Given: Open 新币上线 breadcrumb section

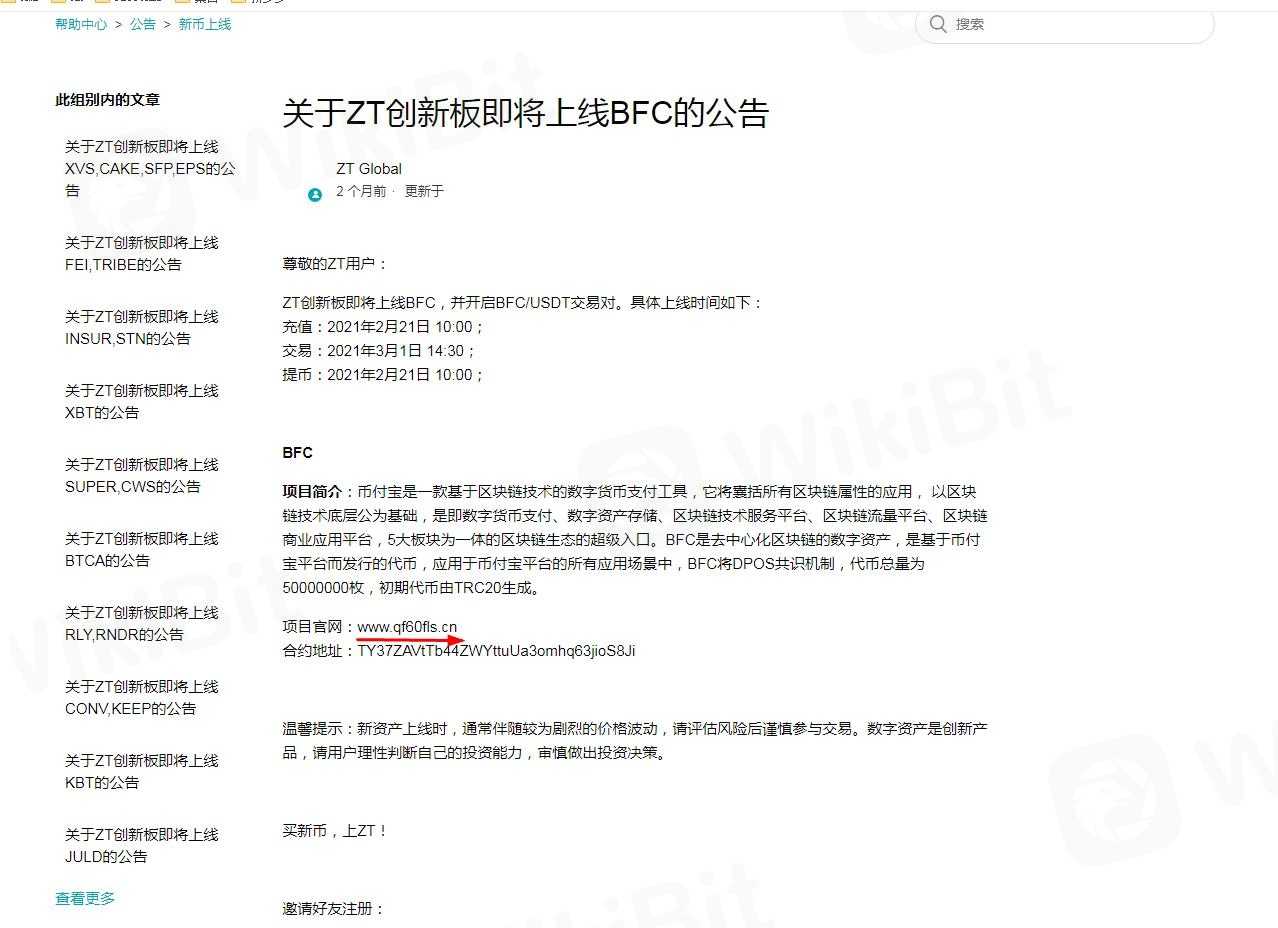Looking at the screenshot, I should [205, 24].
